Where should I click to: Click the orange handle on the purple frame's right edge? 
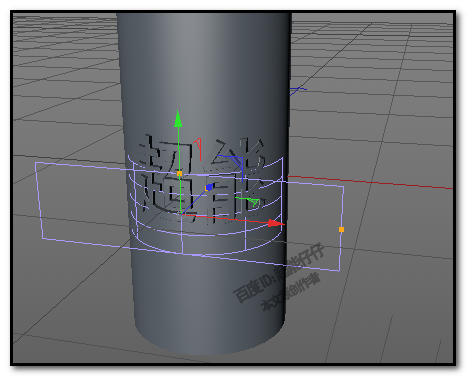click(x=341, y=229)
